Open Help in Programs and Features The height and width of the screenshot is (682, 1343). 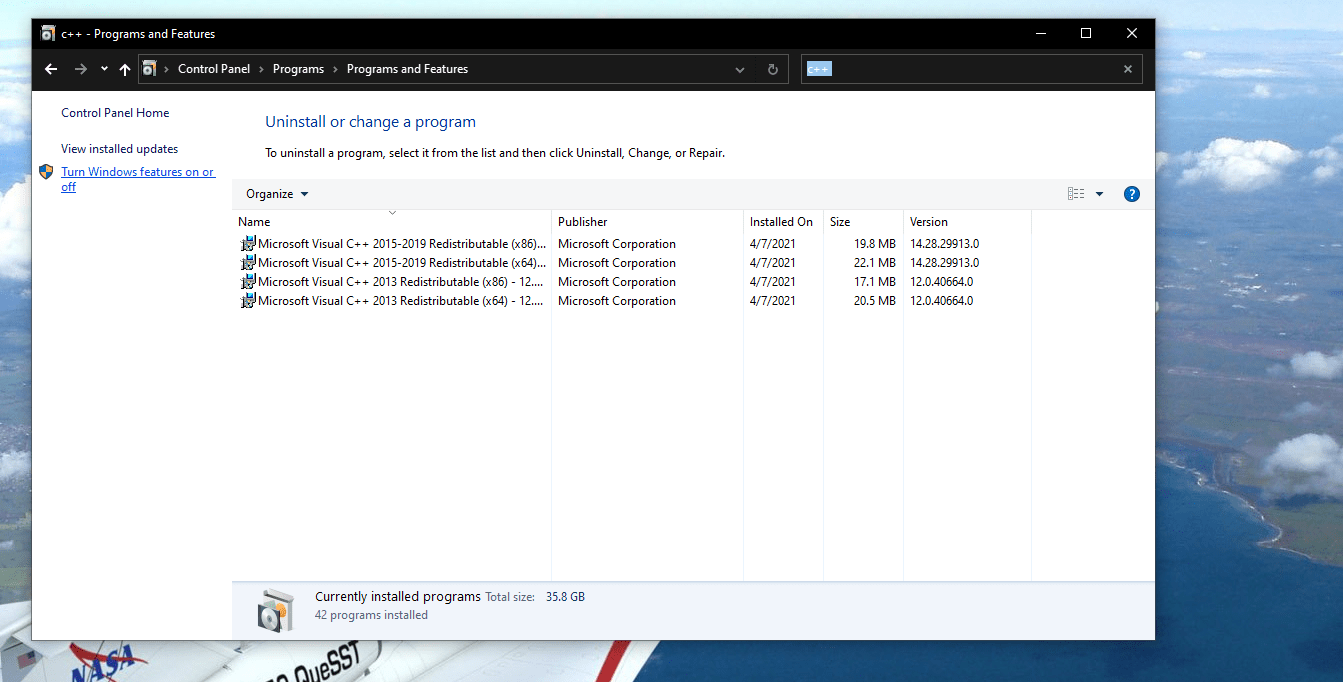point(1131,193)
